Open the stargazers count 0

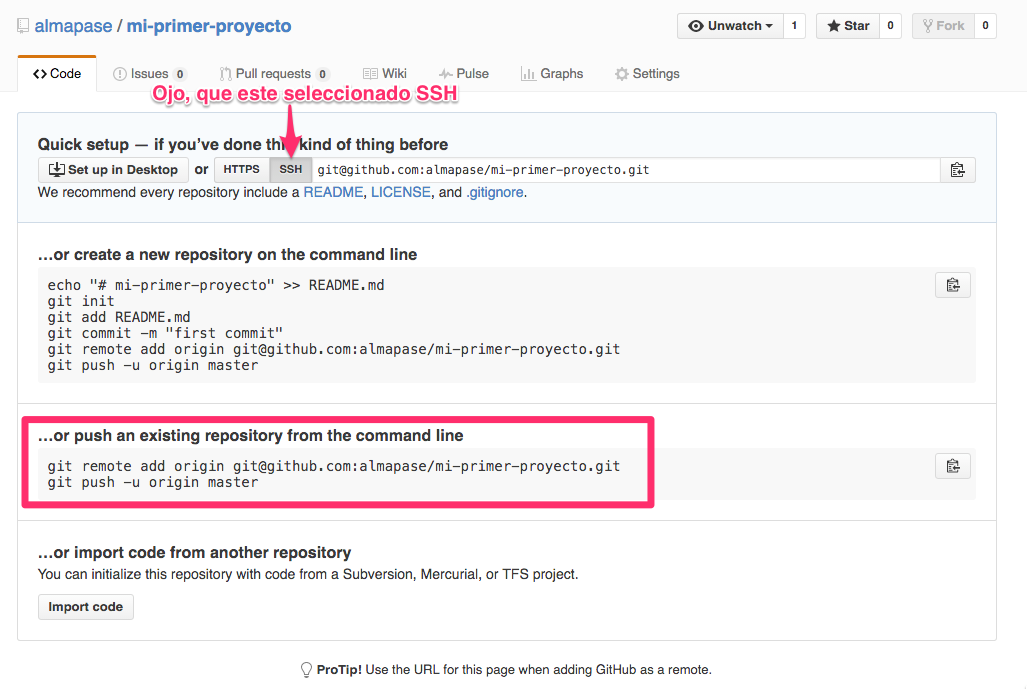pyautogui.click(x=890, y=26)
